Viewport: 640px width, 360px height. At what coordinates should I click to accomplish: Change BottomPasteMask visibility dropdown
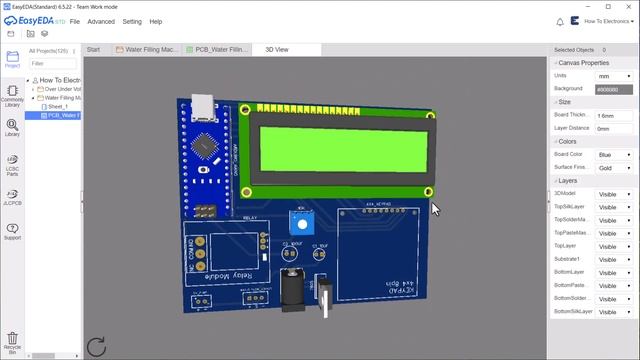[614, 286]
